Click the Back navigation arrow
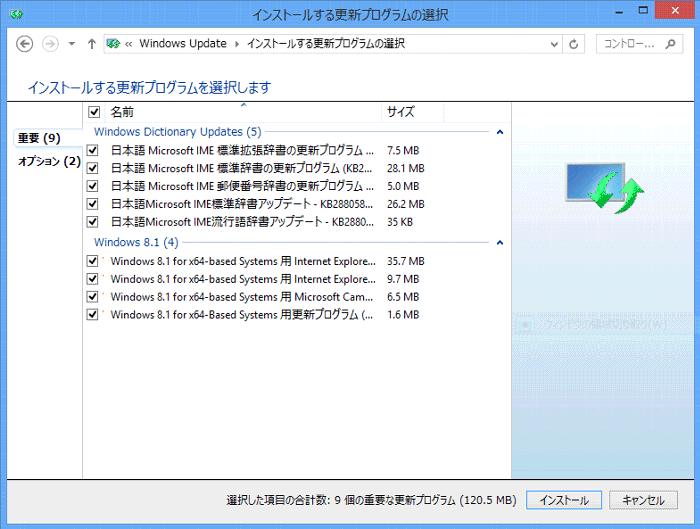This screenshot has width=700, height=529. click(x=25, y=44)
